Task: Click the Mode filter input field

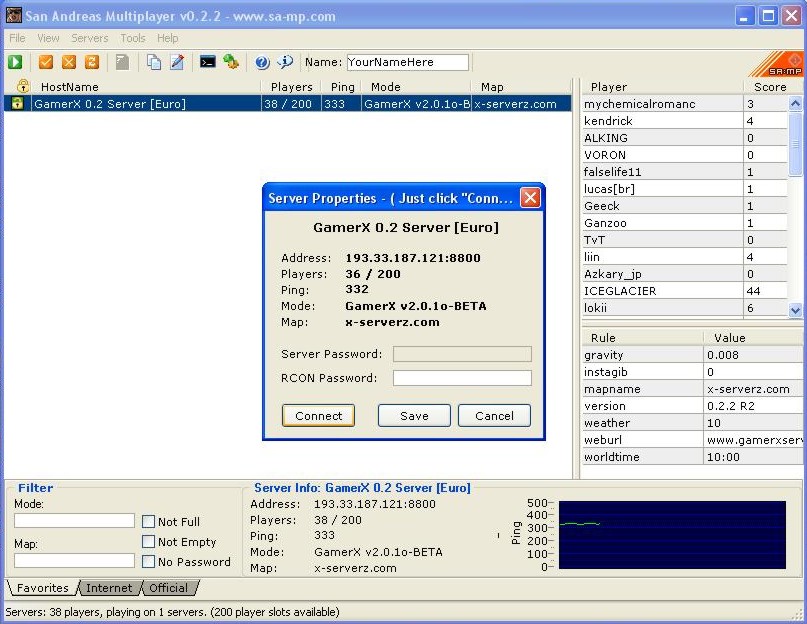Action: click(75, 521)
